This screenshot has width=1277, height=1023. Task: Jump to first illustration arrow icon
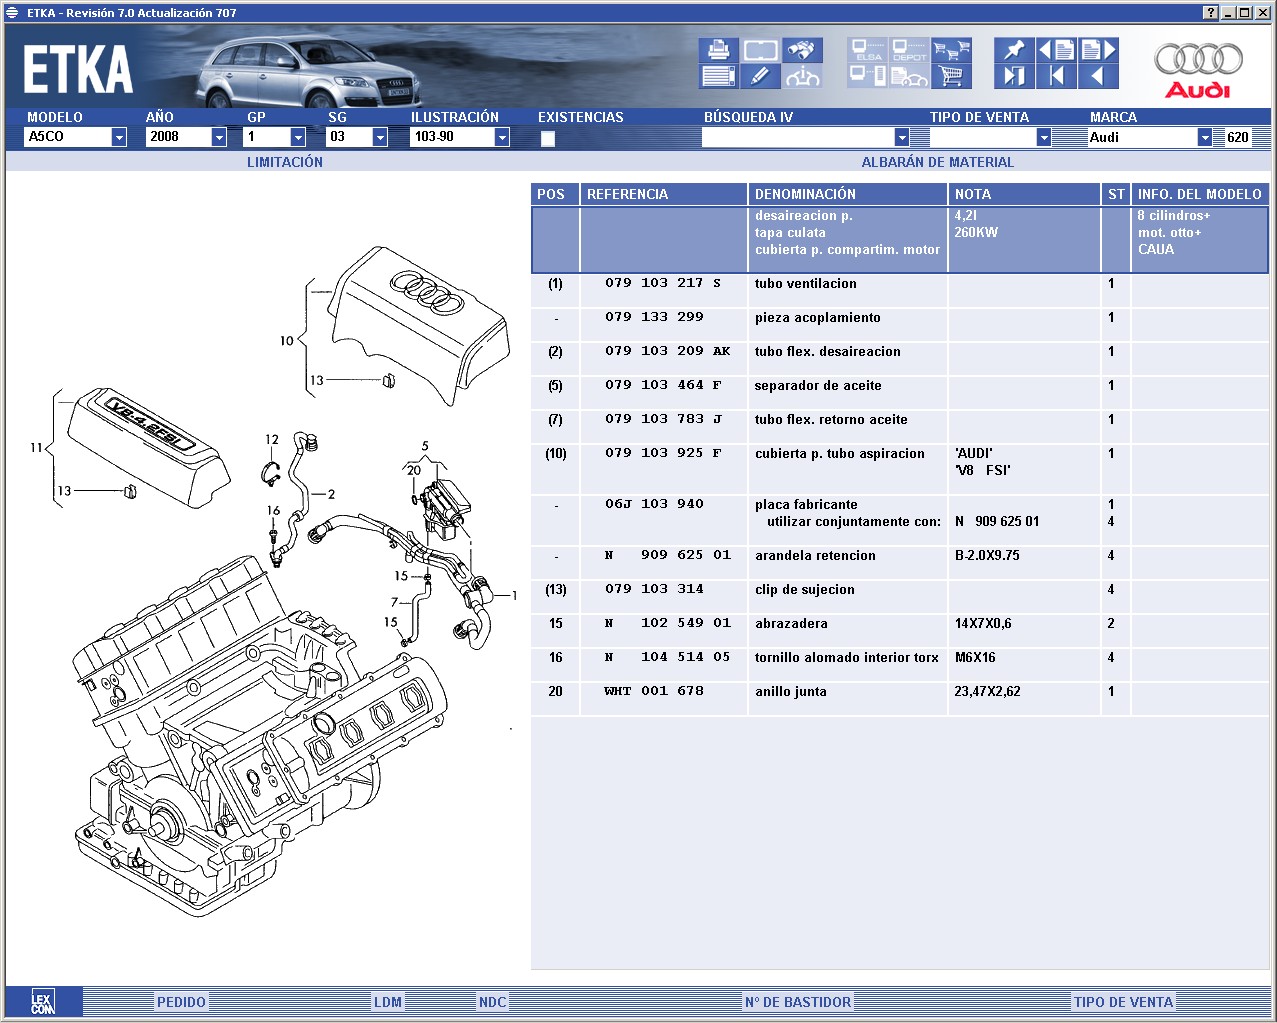pos(1056,76)
